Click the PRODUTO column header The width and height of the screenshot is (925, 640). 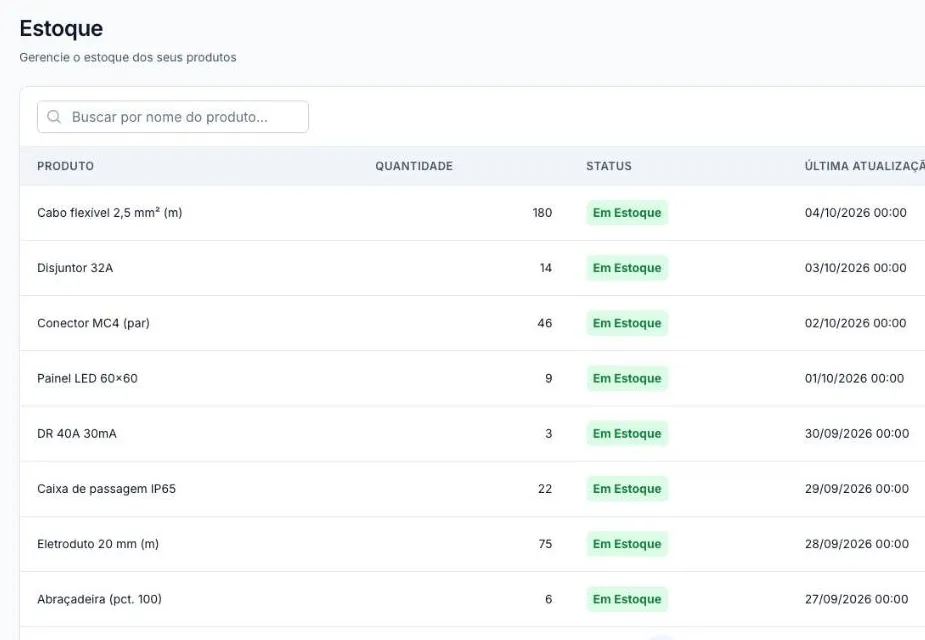[x=65, y=166]
